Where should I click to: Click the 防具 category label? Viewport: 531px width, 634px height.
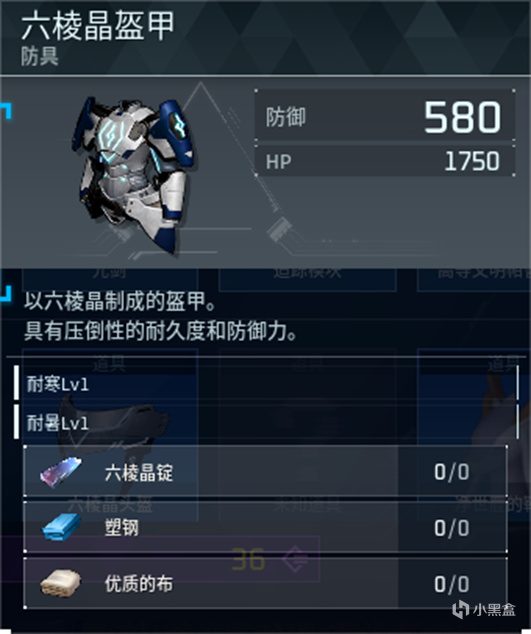40,56
